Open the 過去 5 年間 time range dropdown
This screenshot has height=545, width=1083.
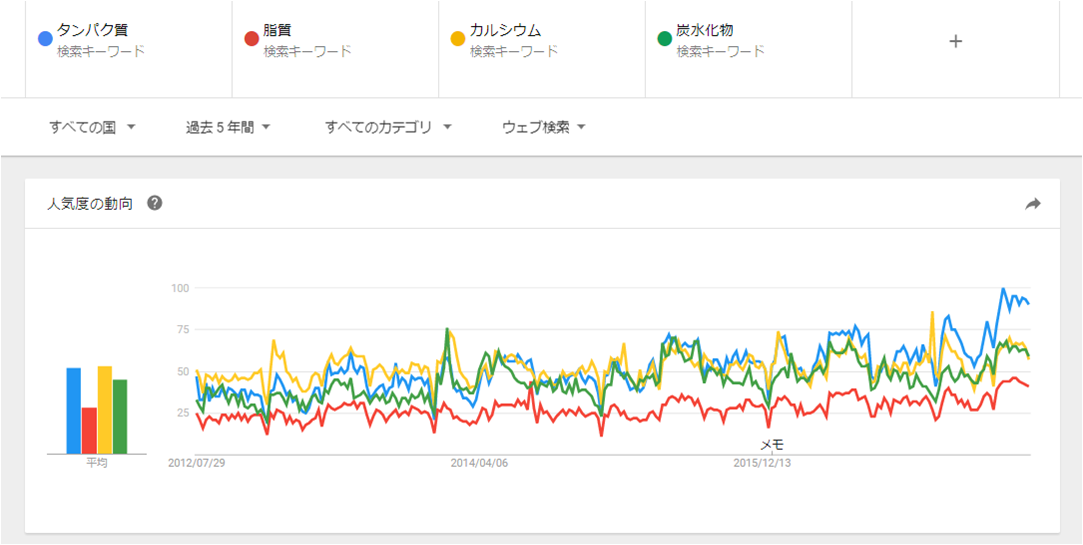228,127
